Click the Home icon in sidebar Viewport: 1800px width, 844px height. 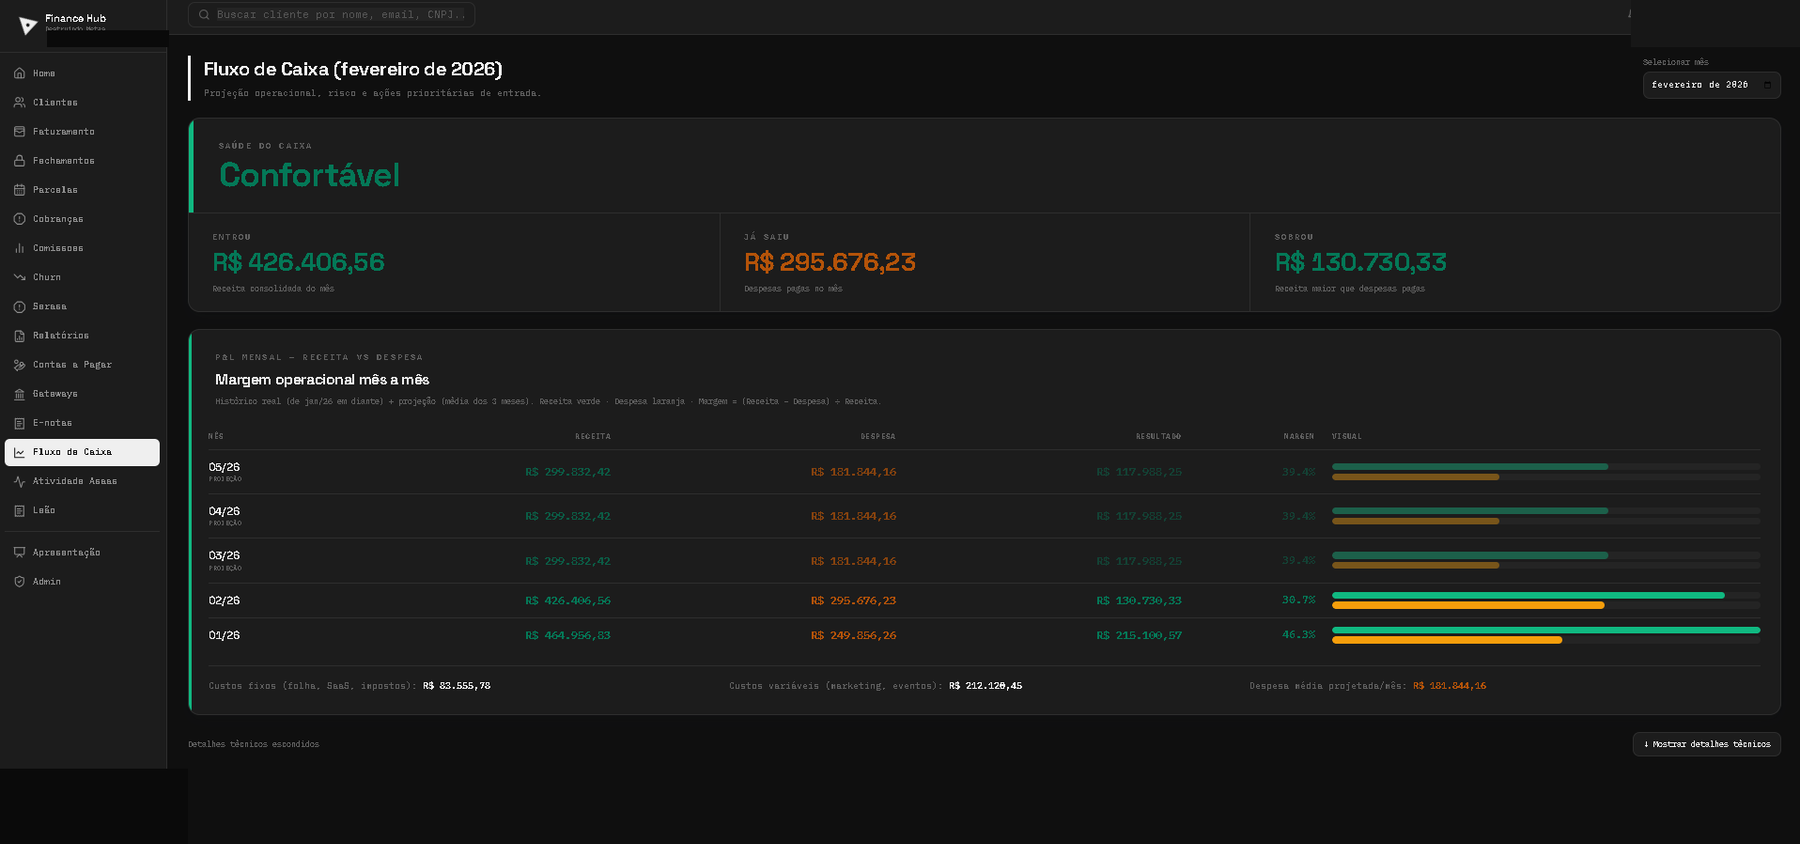tap(19, 73)
